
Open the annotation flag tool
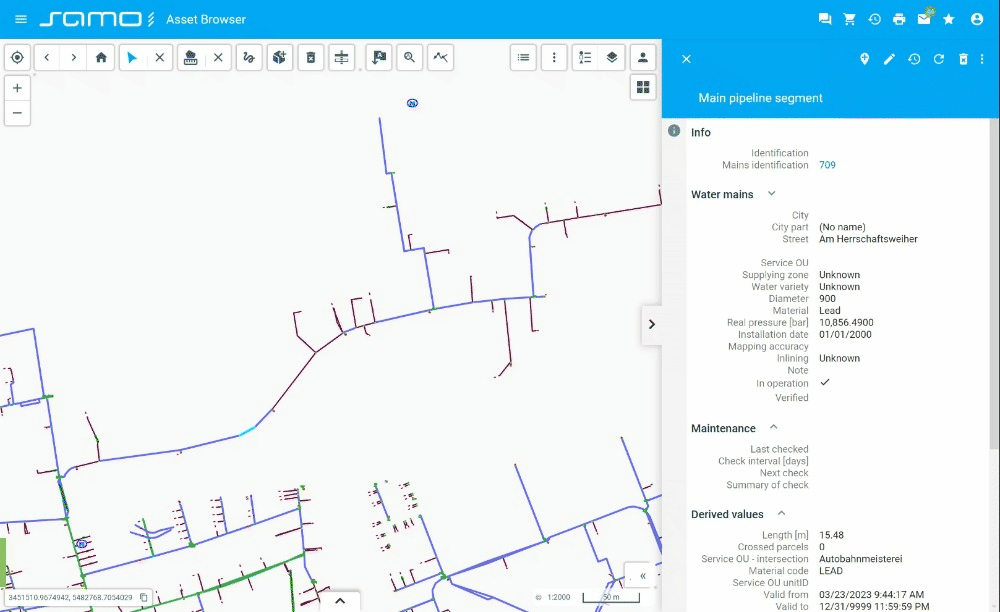click(x=379, y=57)
